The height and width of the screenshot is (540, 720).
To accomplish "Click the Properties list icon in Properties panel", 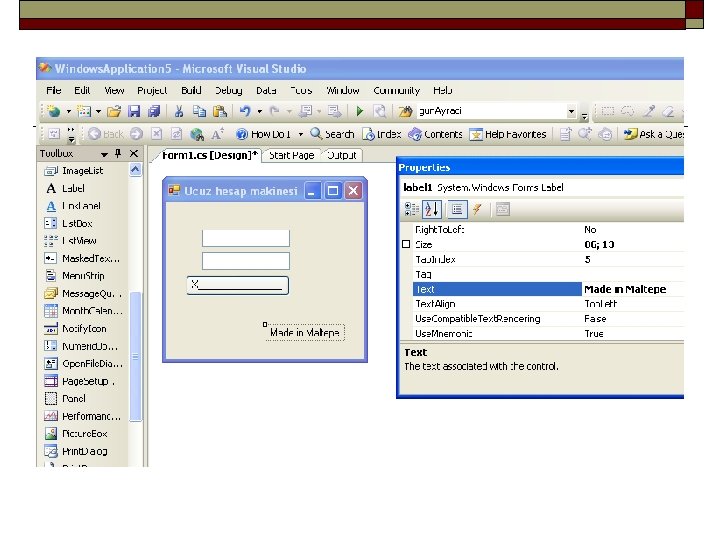I will click(x=457, y=209).
